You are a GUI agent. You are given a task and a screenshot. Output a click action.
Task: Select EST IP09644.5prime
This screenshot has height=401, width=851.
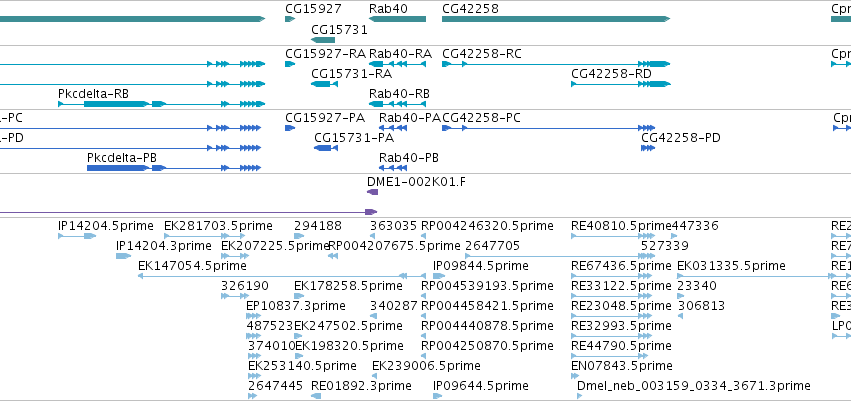pos(437,396)
